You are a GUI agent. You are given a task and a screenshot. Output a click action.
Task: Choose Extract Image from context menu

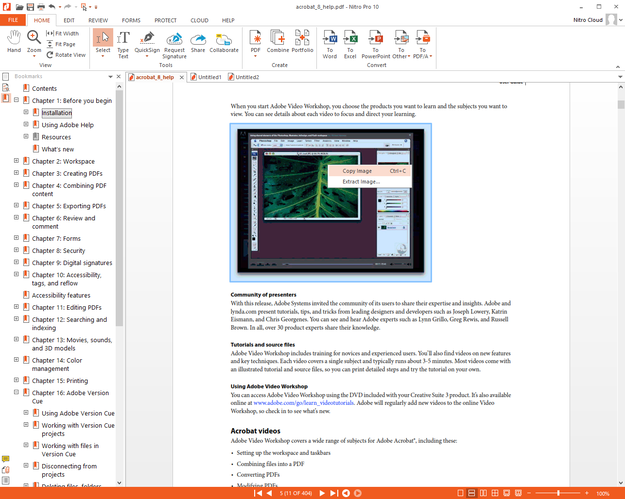369,181
